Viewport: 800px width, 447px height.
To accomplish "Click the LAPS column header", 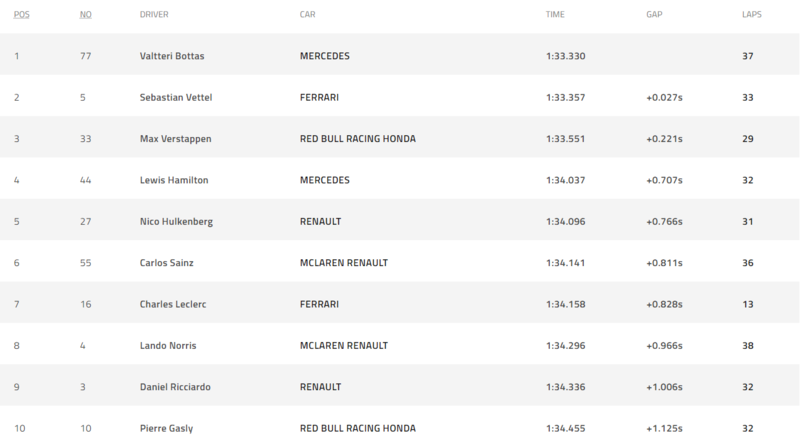I will point(752,14).
